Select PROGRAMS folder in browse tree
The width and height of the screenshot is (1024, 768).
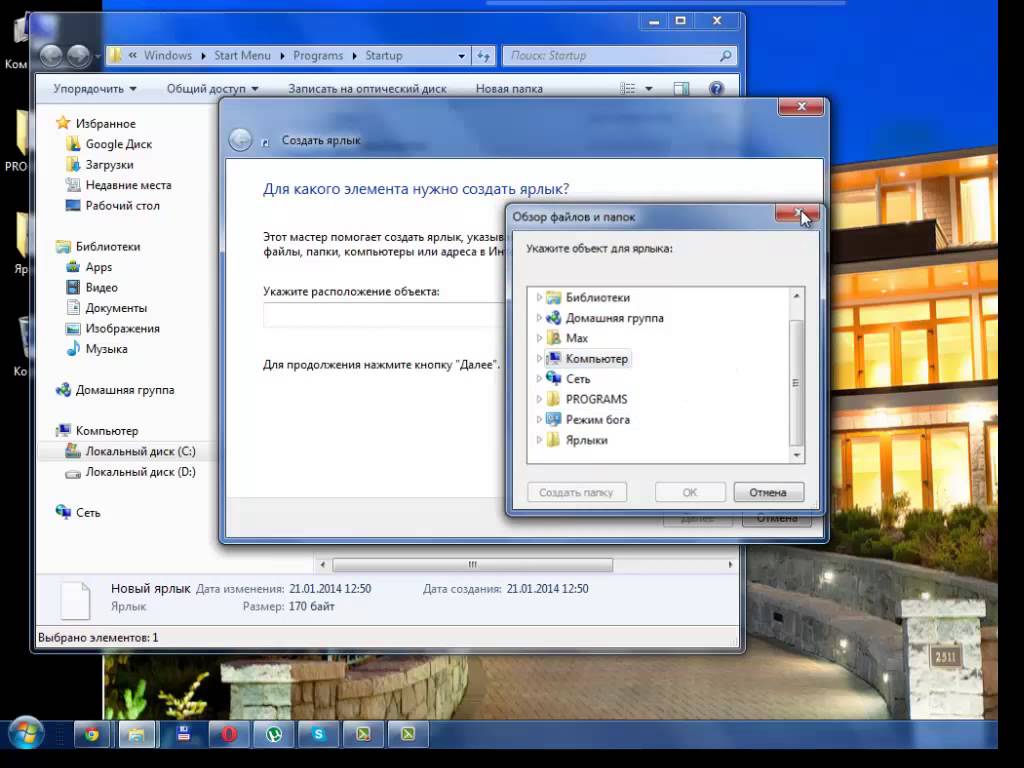click(596, 400)
